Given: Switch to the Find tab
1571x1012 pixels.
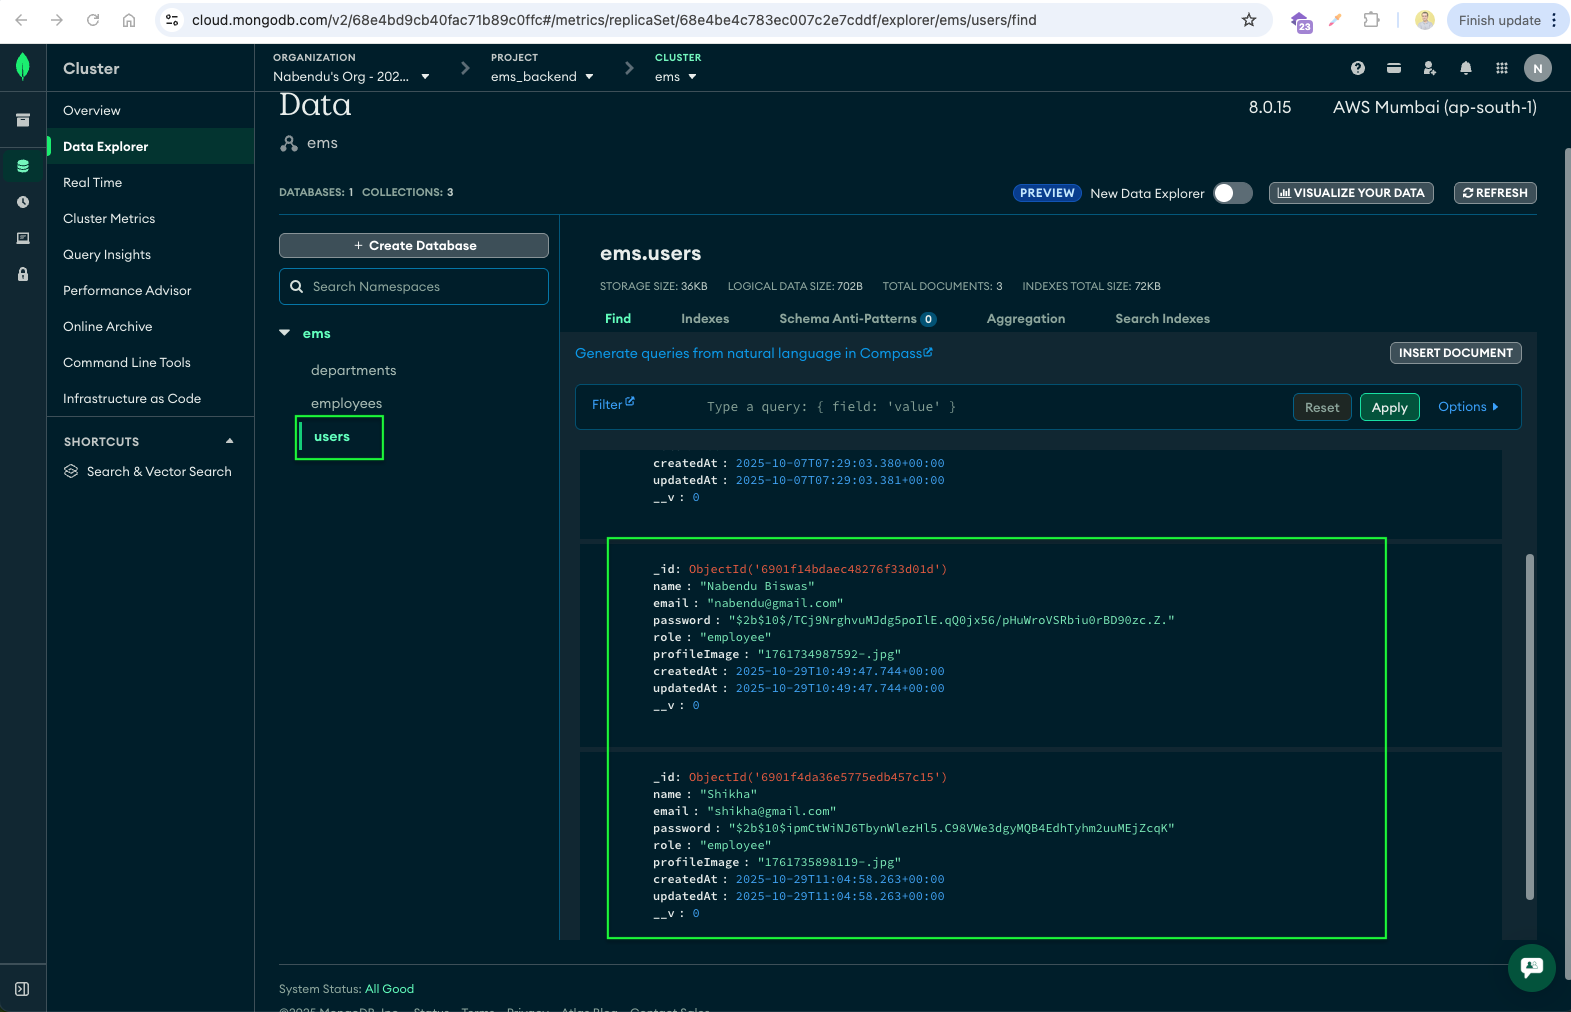Looking at the screenshot, I should 618,319.
